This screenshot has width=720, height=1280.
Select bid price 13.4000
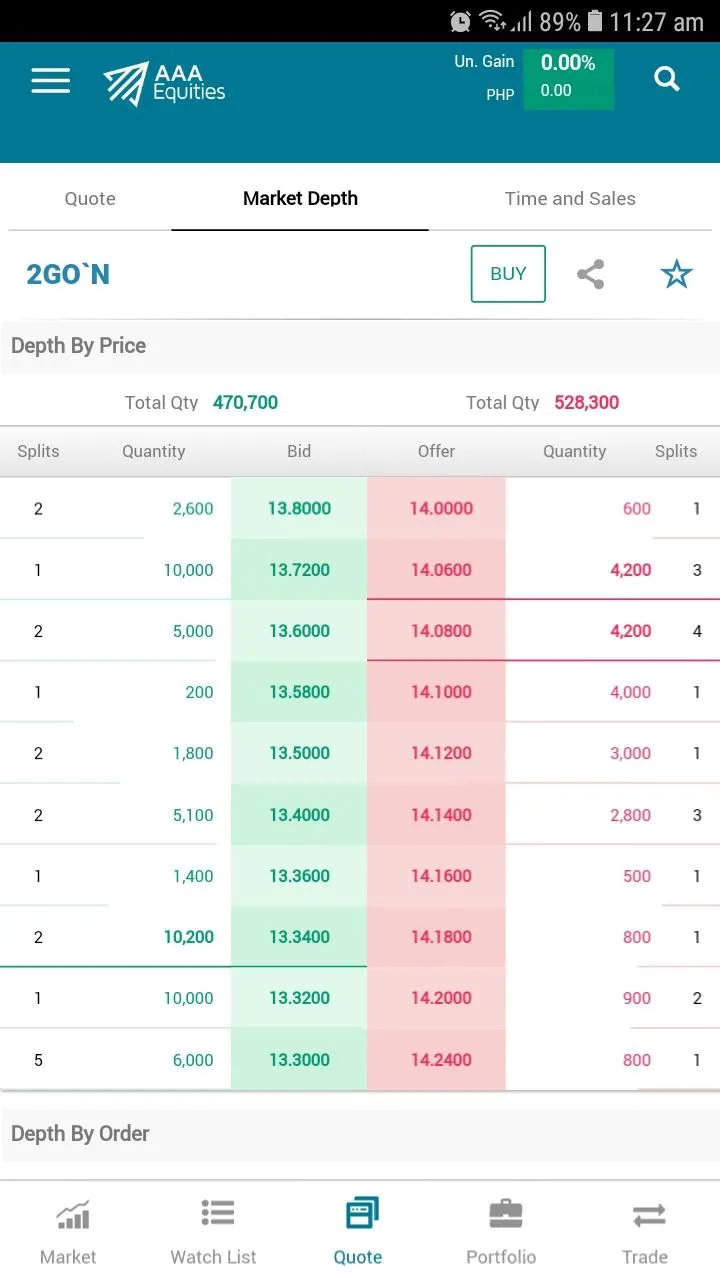pos(299,815)
